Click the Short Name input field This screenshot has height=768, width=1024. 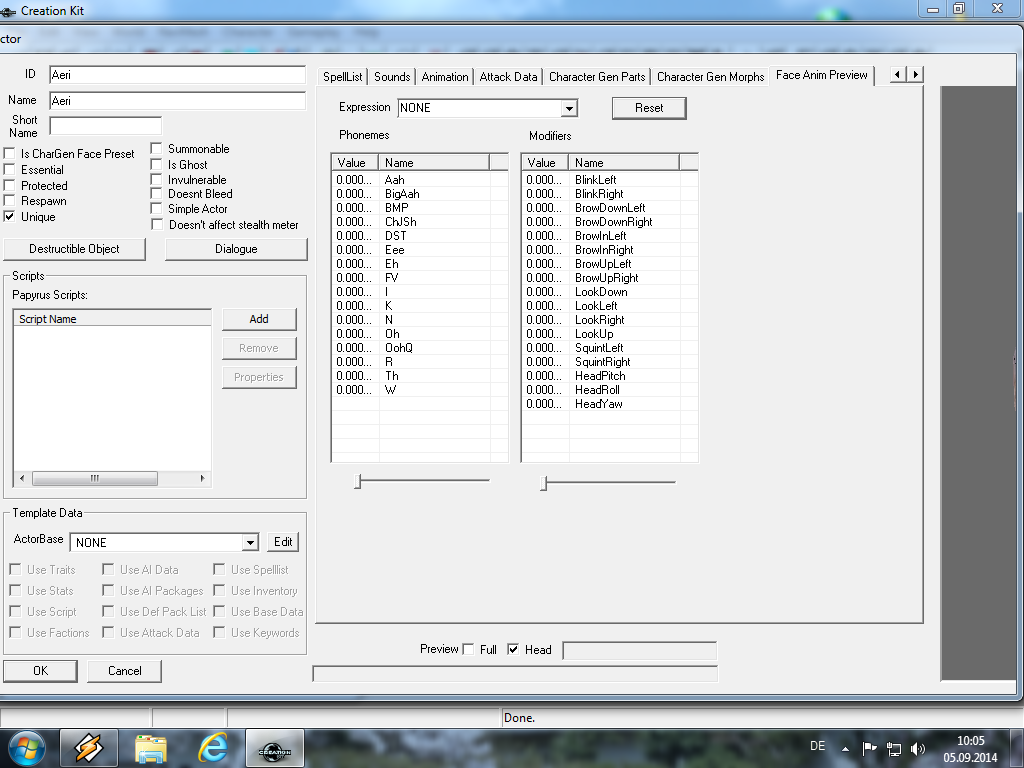pos(105,126)
